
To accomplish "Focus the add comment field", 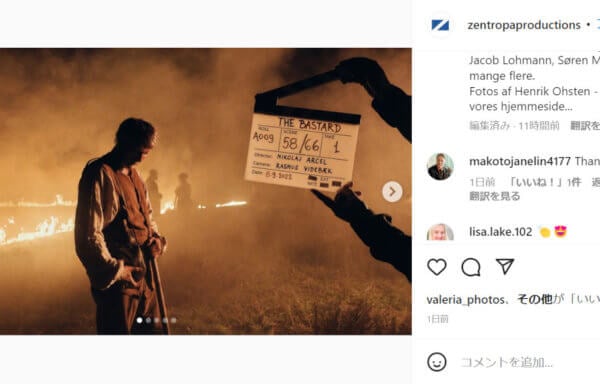I will [x=529, y=362].
